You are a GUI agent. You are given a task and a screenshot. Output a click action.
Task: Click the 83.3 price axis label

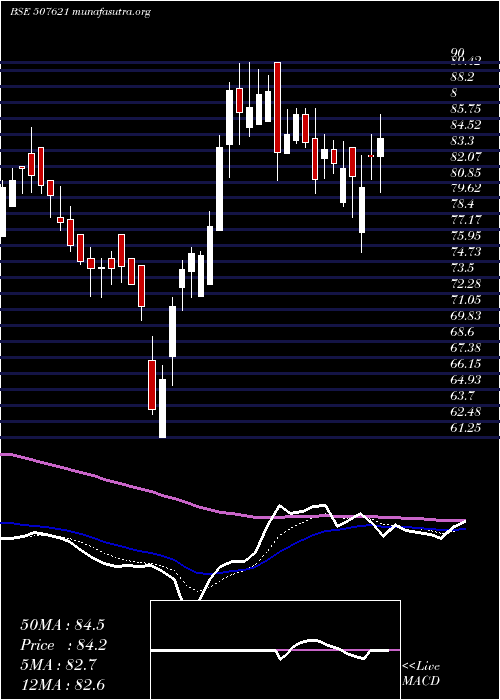462,141
